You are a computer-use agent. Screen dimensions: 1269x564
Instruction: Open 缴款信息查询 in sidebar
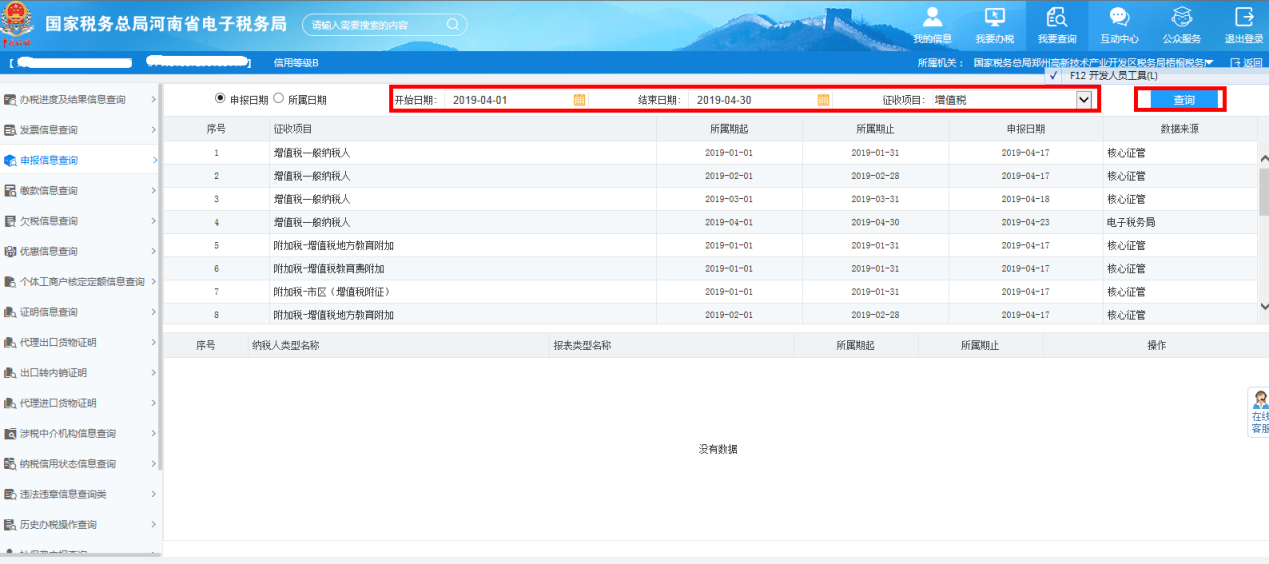80,191
